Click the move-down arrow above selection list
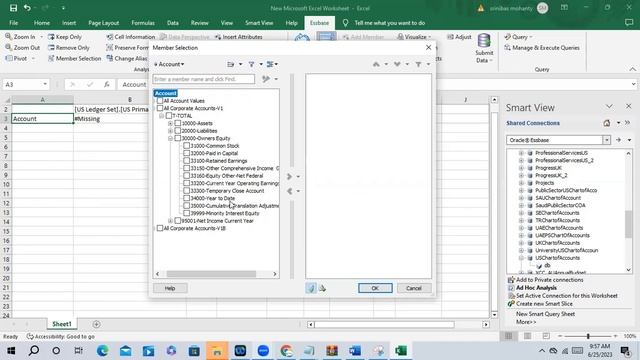 tap(397, 64)
